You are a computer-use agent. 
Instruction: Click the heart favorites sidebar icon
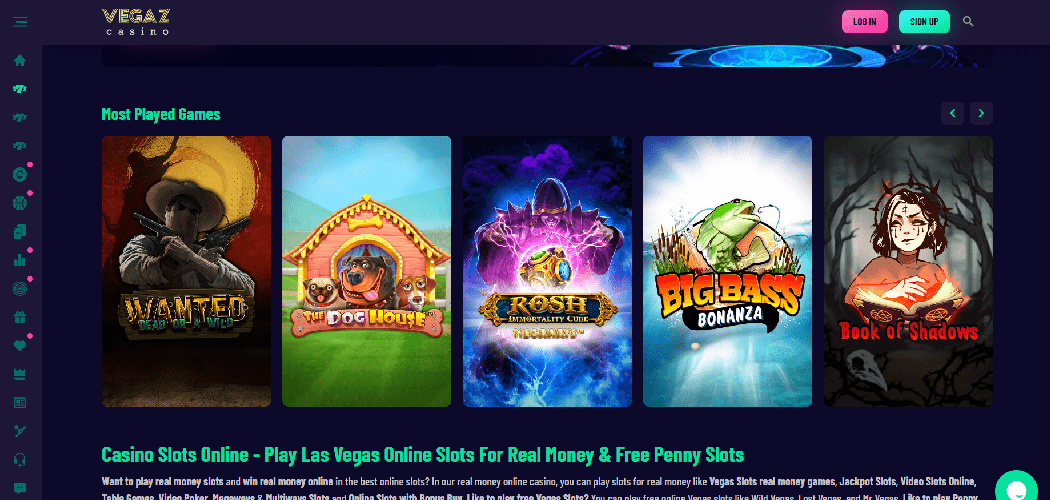point(20,345)
